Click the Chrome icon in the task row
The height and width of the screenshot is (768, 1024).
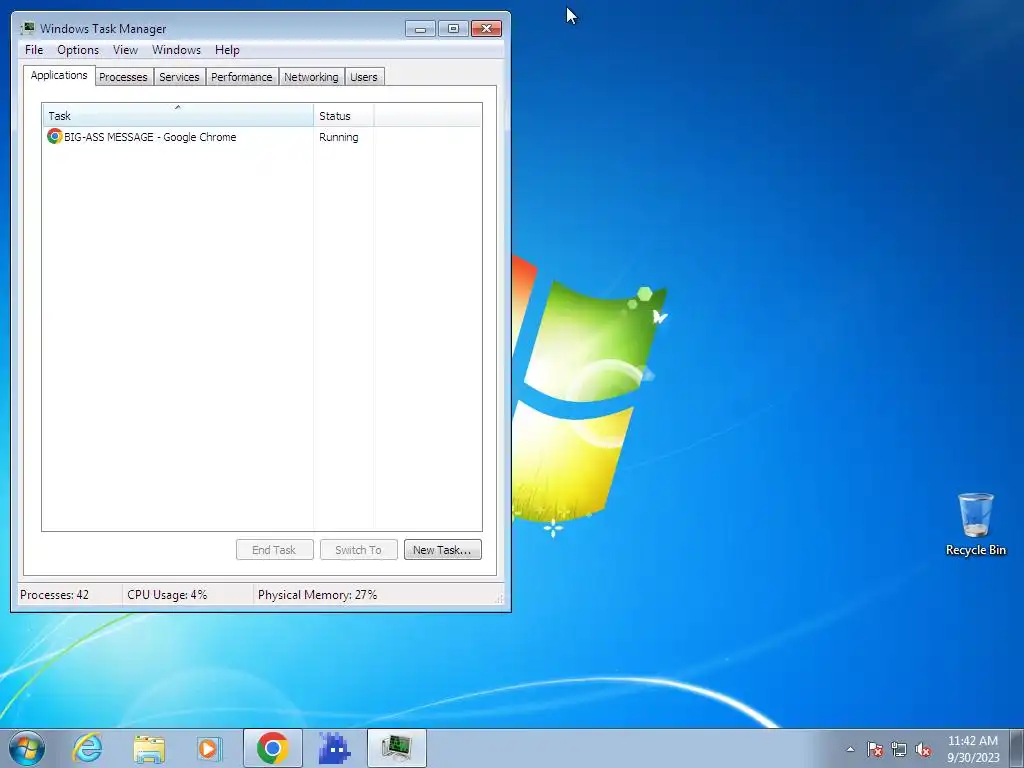(x=55, y=136)
